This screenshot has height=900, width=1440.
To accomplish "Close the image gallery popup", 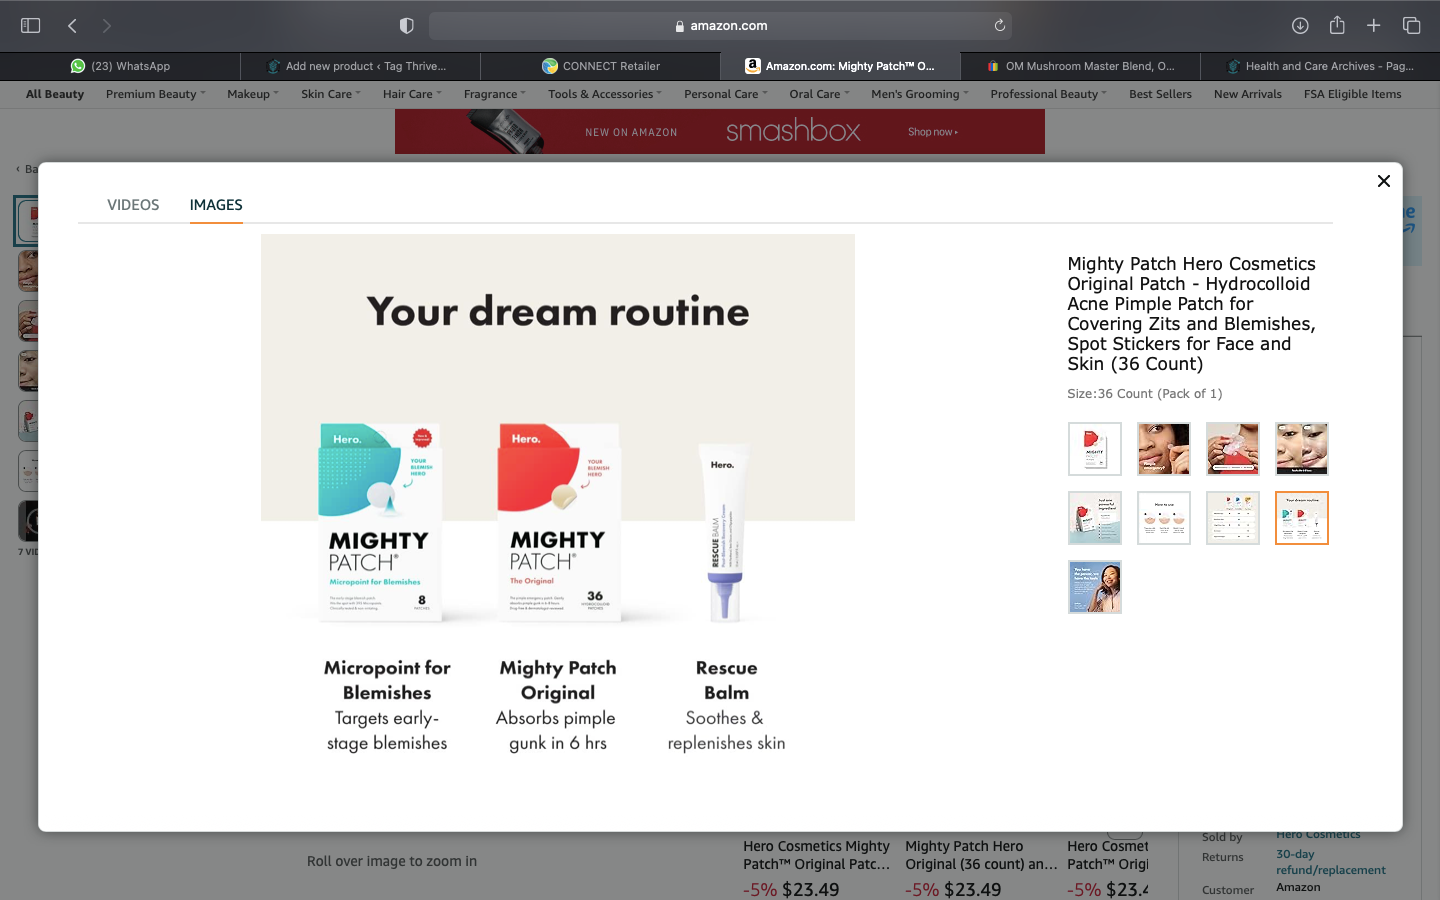I will tap(1383, 181).
